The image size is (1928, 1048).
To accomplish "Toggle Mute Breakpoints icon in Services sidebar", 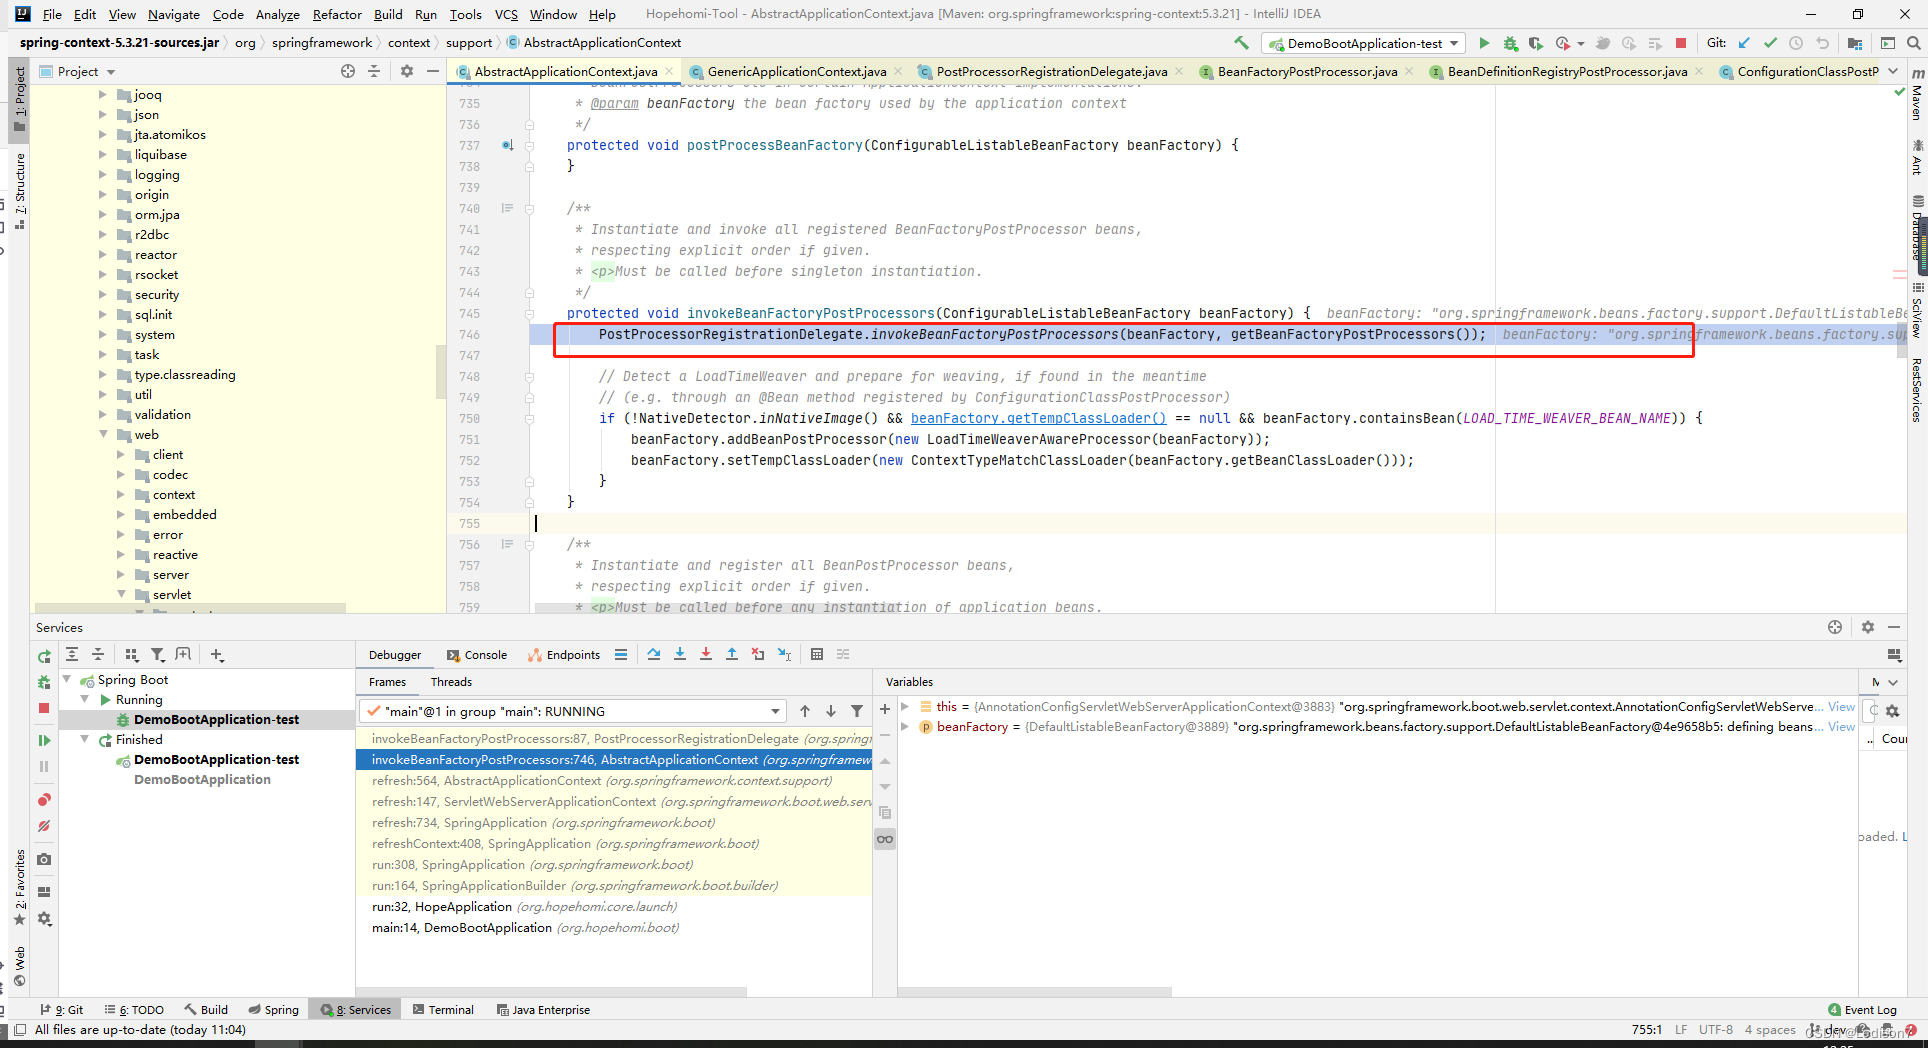I will [44, 826].
